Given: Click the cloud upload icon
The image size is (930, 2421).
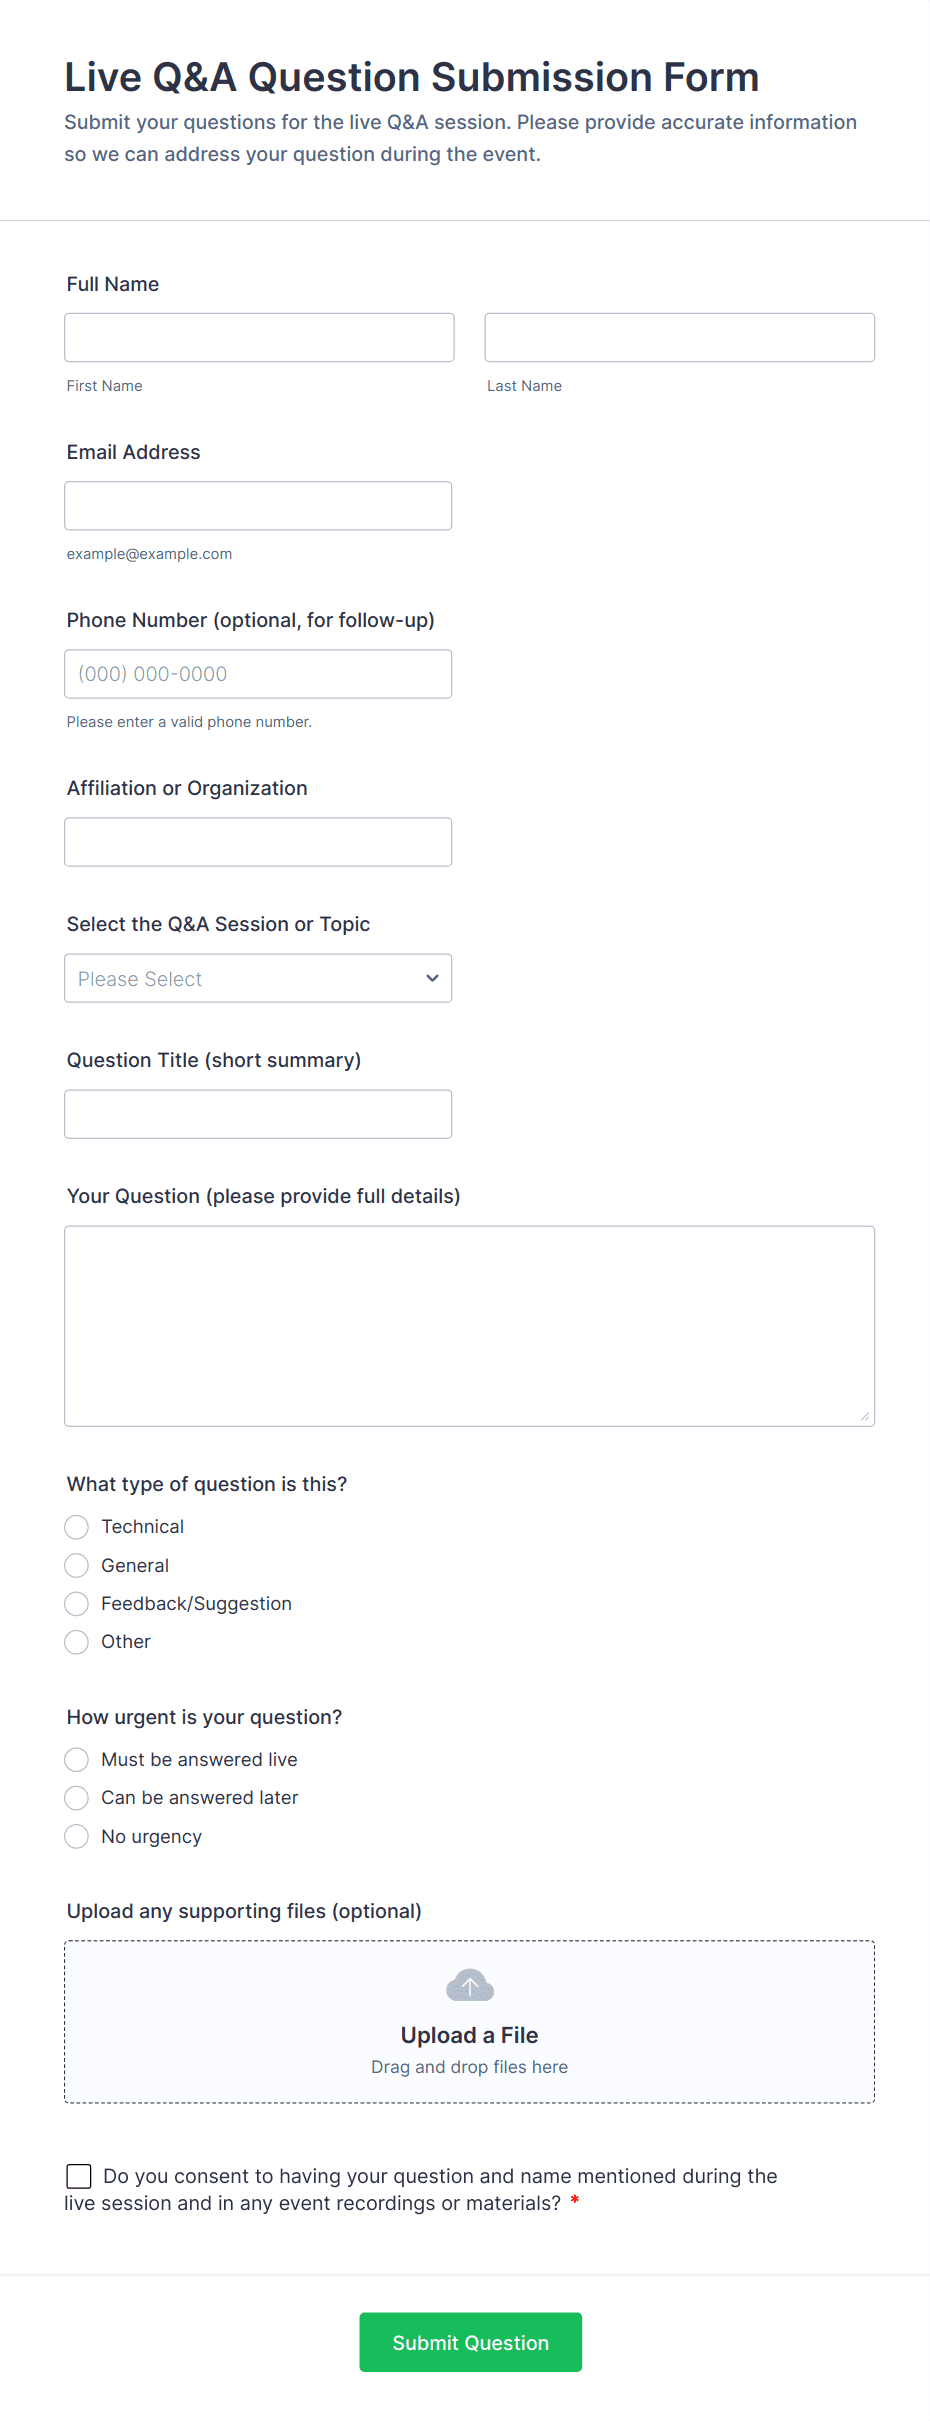Looking at the screenshot, I should (x=469, y=1985).
